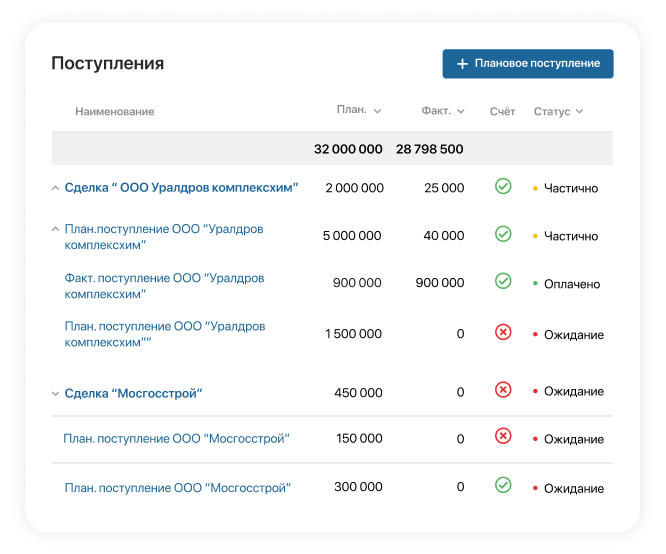Click Ожидание status in 150 000 row

[574, 439]
